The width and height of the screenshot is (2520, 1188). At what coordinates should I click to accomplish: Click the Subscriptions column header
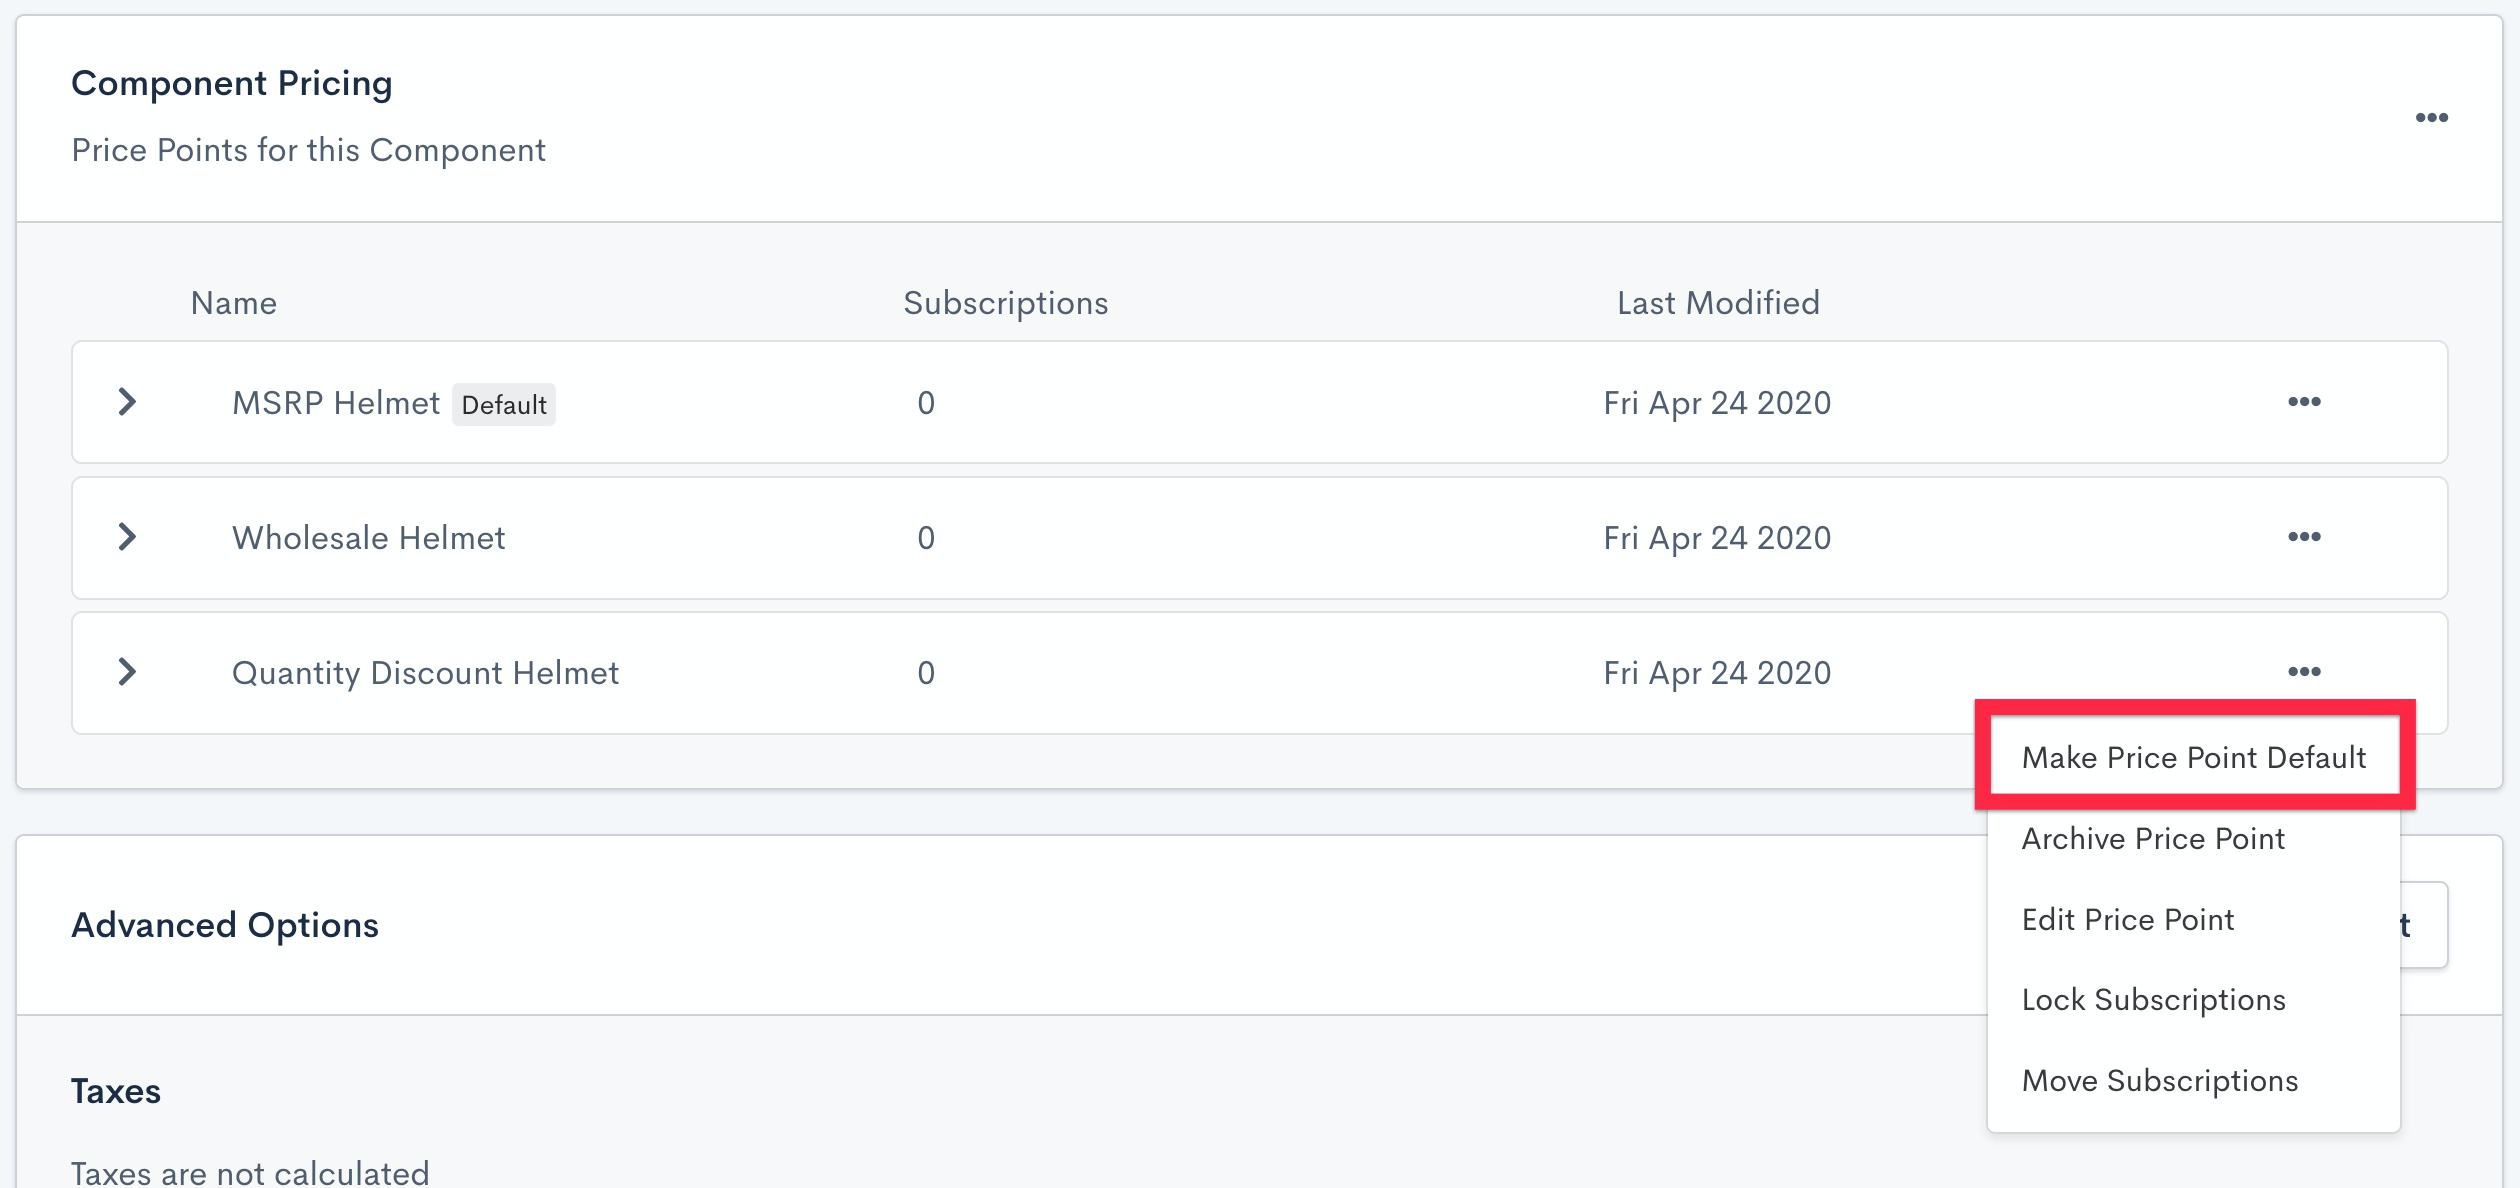coord(1005,303)
